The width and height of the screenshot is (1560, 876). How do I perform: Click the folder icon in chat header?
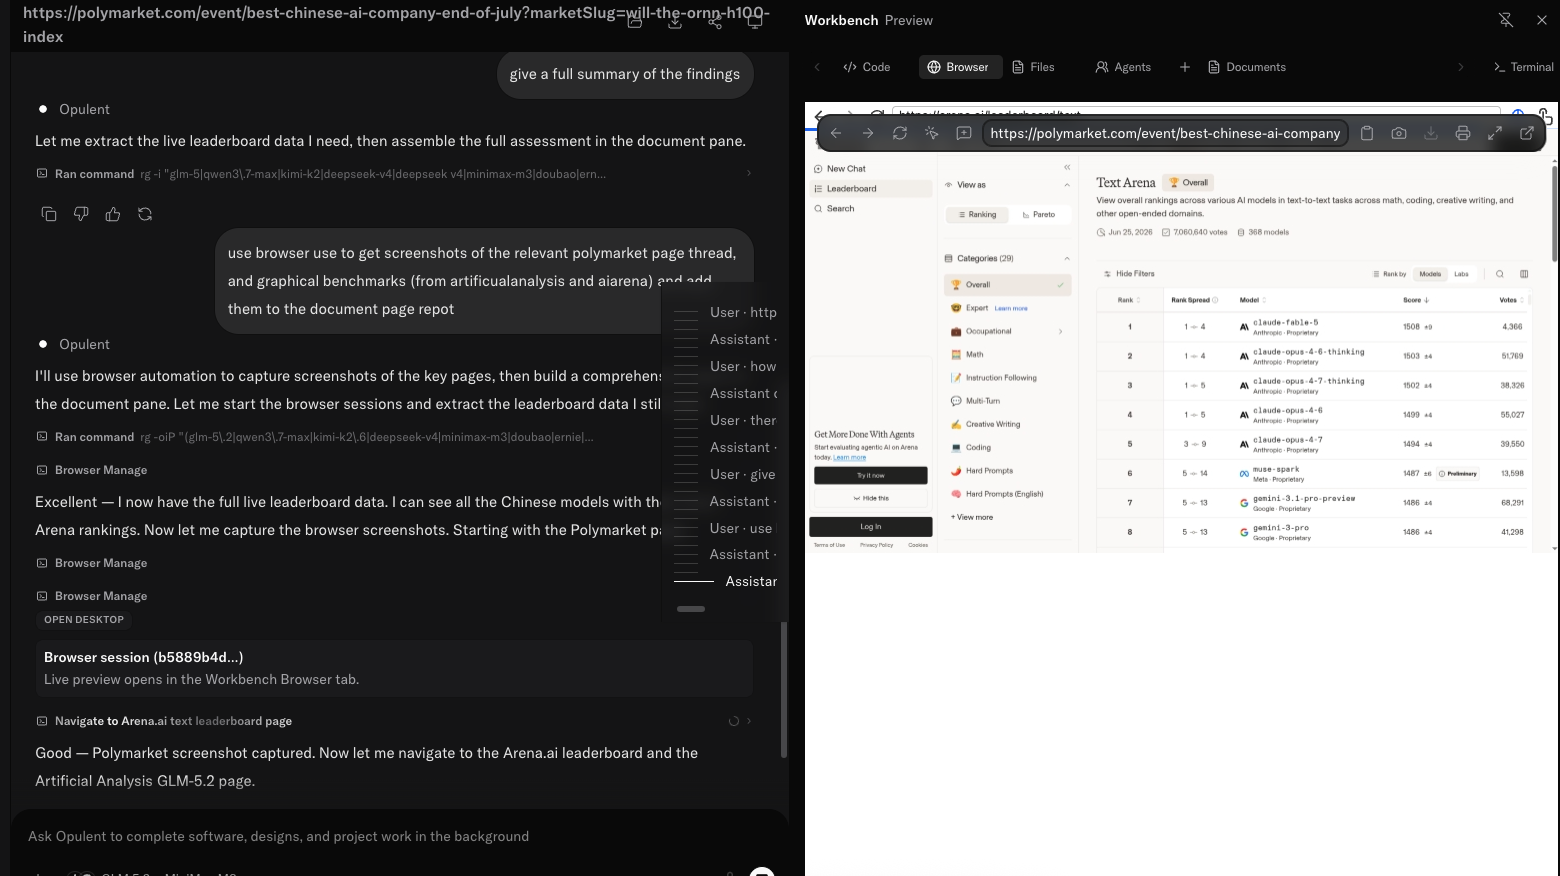635,21
